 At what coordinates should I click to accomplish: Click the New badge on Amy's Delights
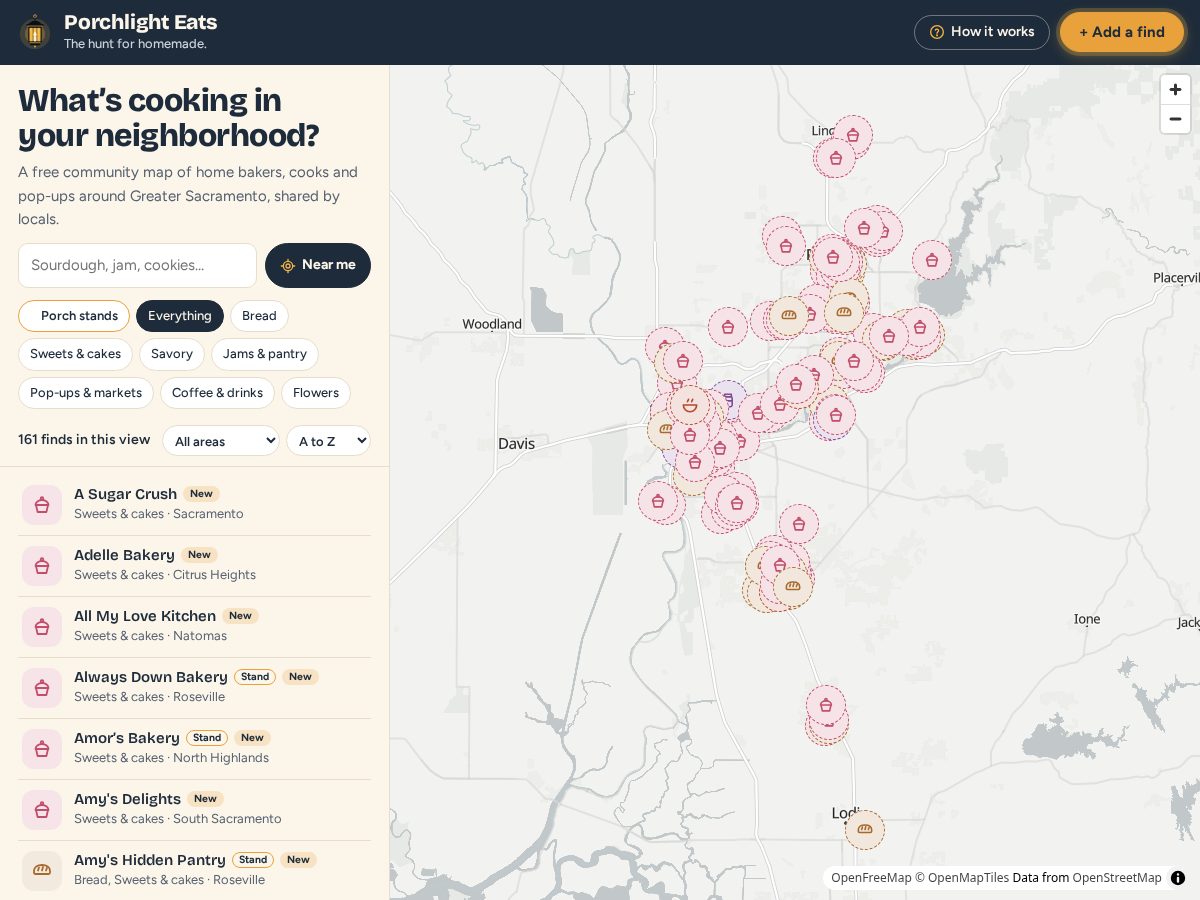(x=205, y=799)
